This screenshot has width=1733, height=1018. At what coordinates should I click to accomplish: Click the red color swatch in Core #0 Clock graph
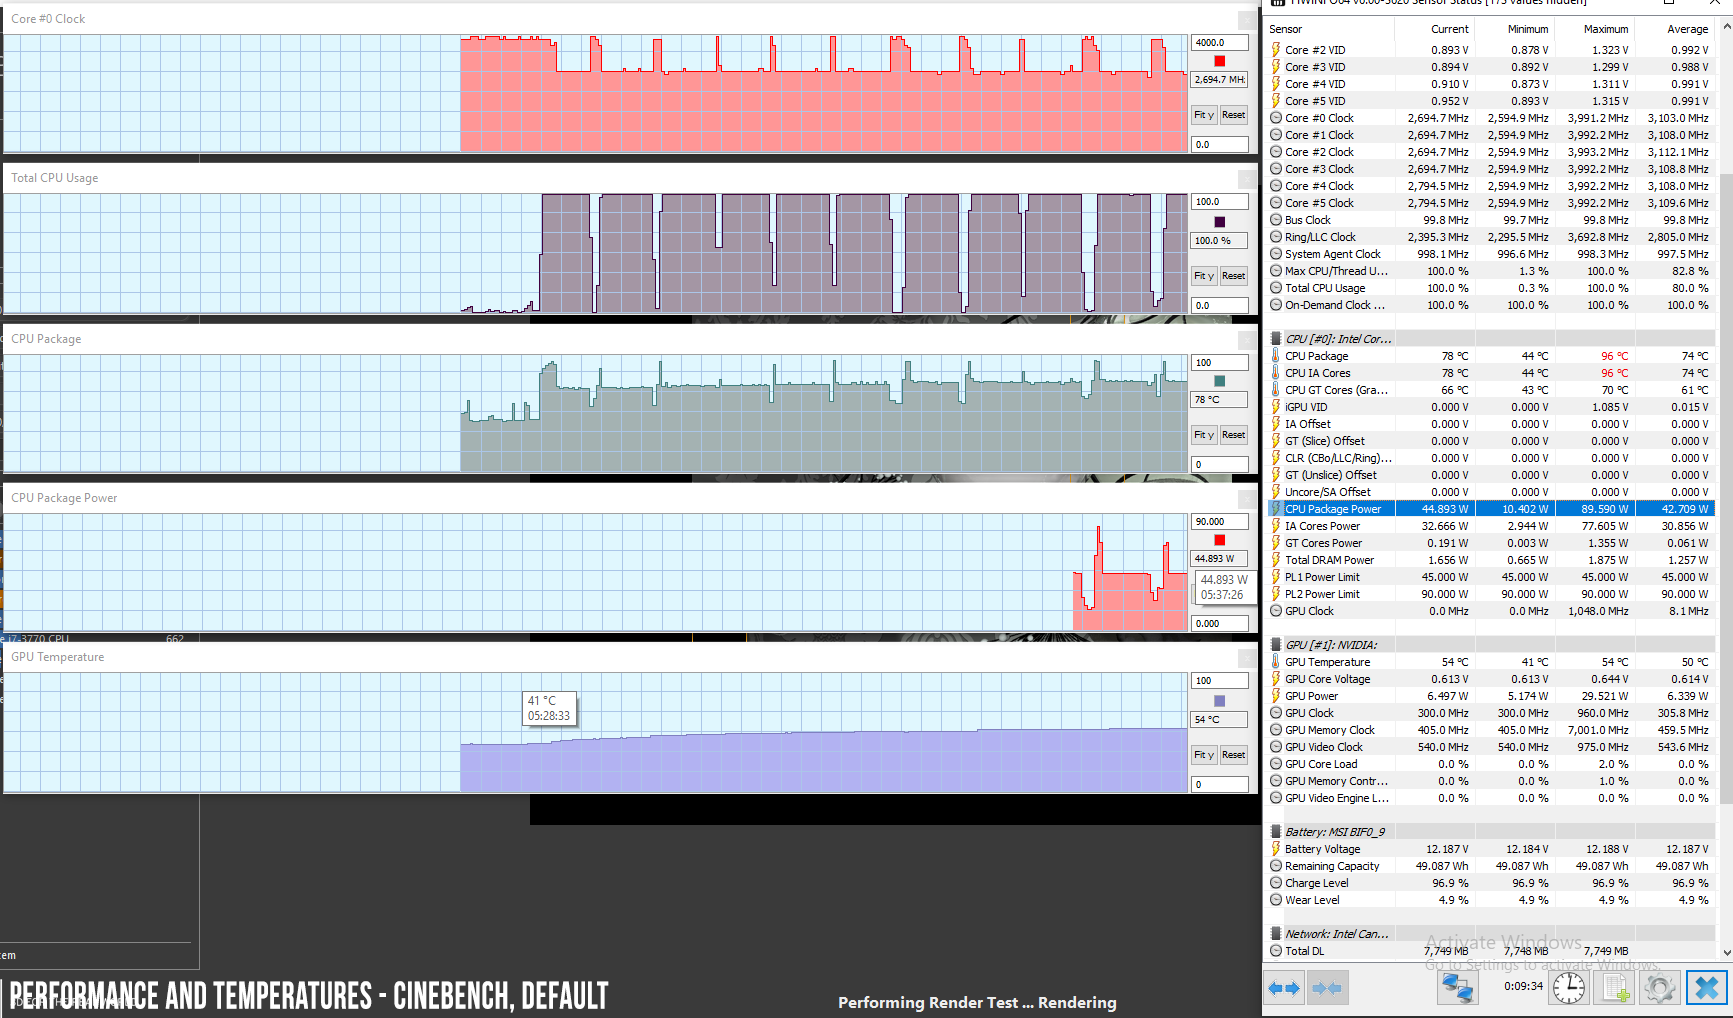(1219, 61)
